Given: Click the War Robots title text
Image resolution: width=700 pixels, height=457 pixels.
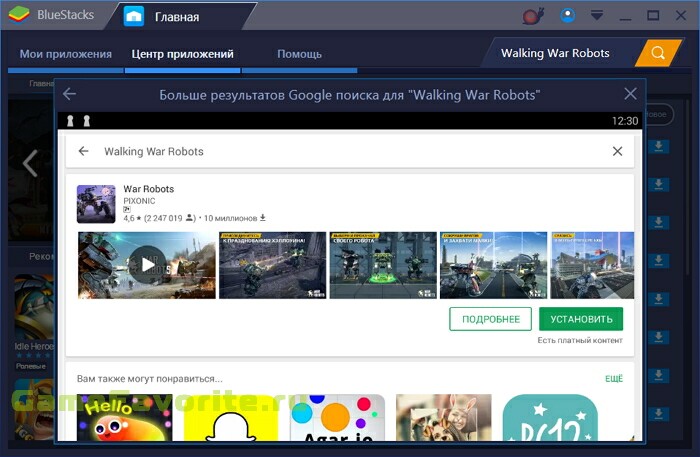Looking at the screenshot, I should click(149, 189).
